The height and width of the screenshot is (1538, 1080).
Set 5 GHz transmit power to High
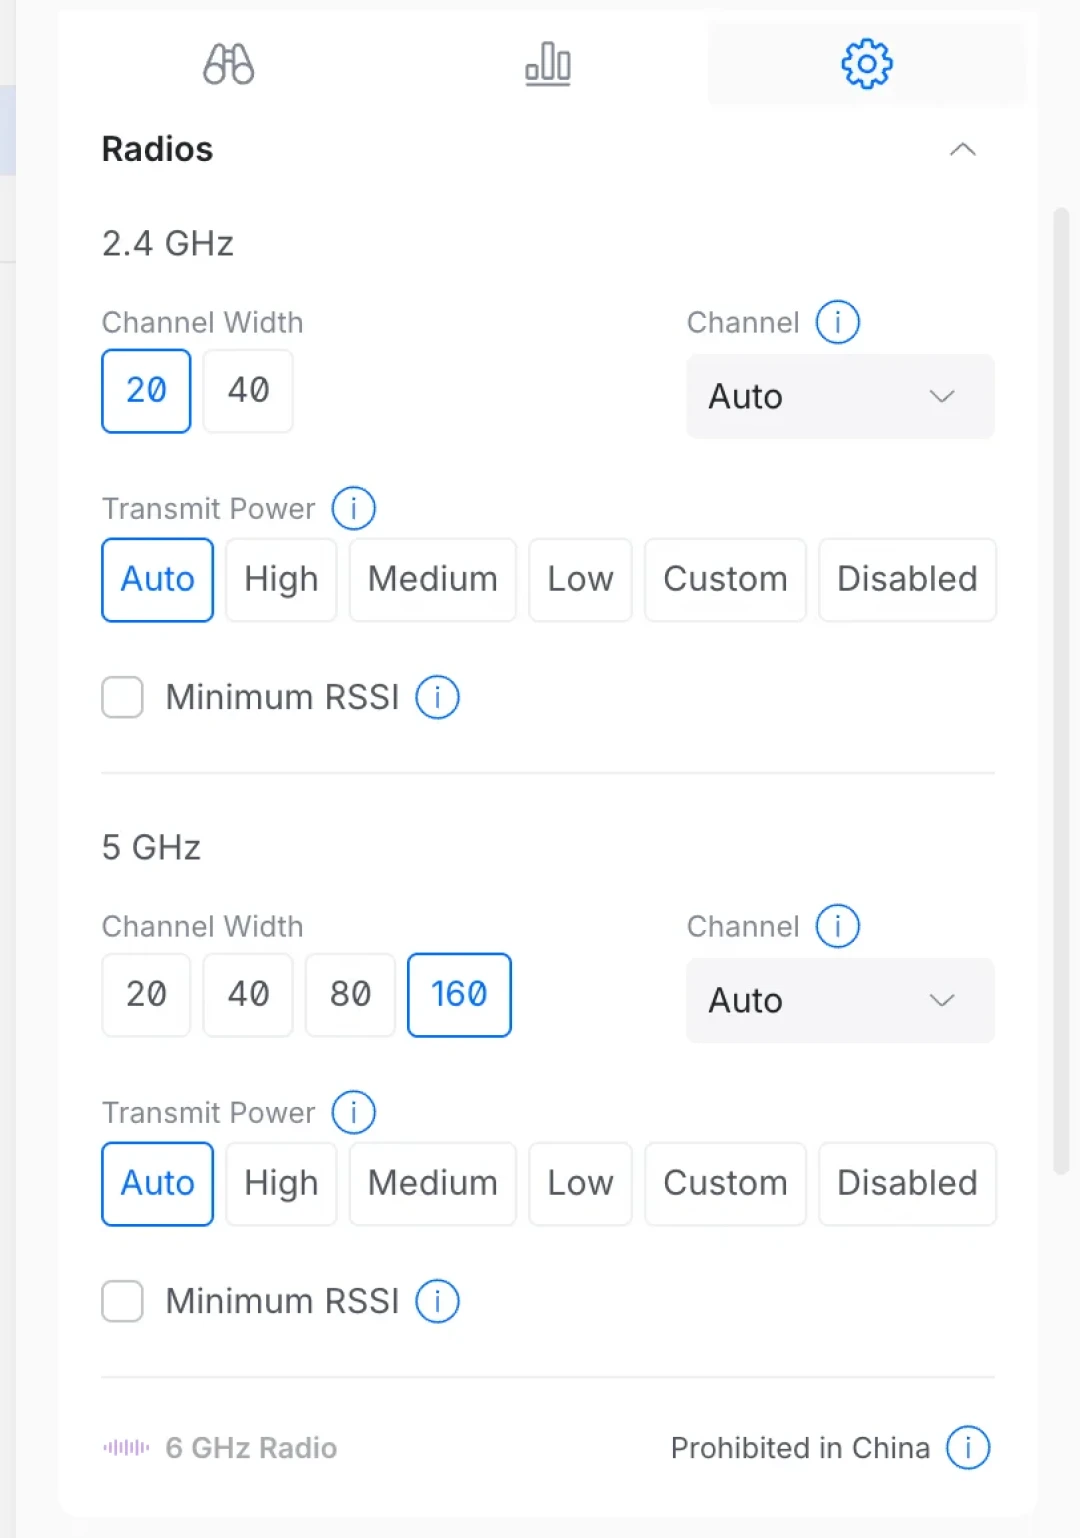(281, 1183)
